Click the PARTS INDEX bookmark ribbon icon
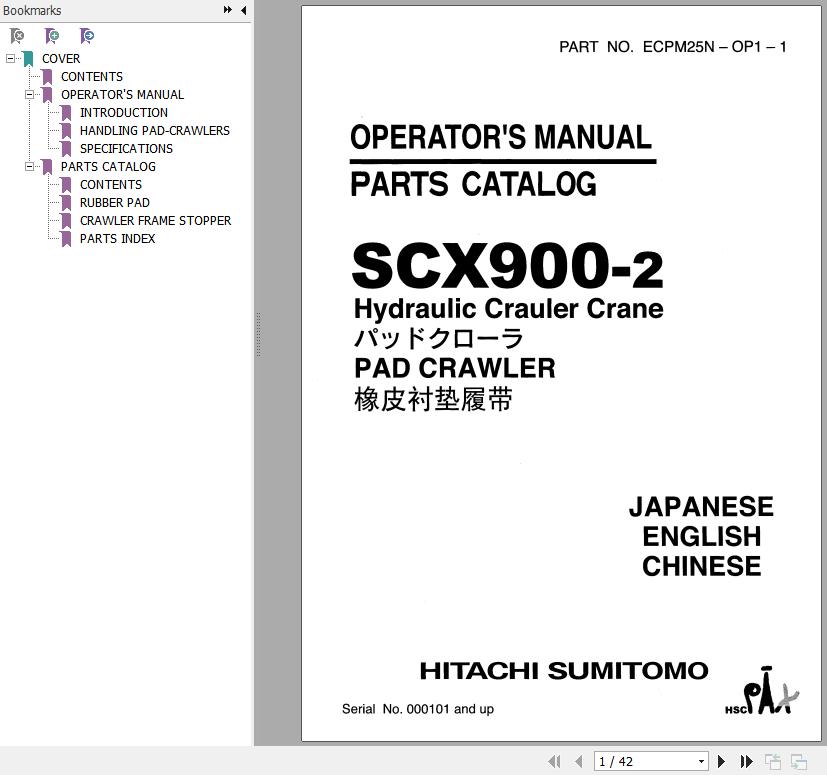The height and width of the screenshot is (775, 827). [66, 239]
